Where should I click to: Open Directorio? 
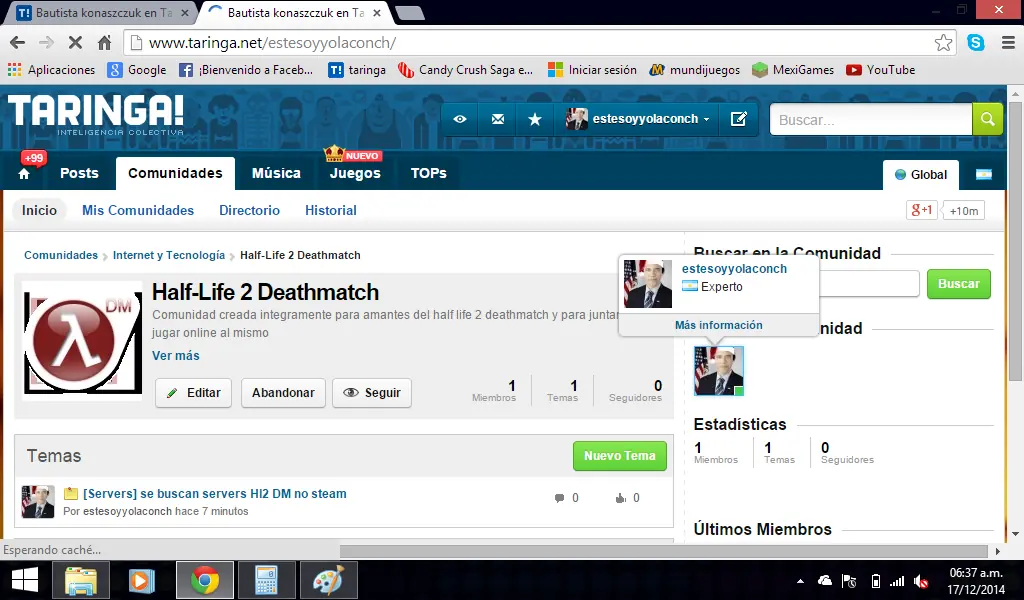(249, 210)
